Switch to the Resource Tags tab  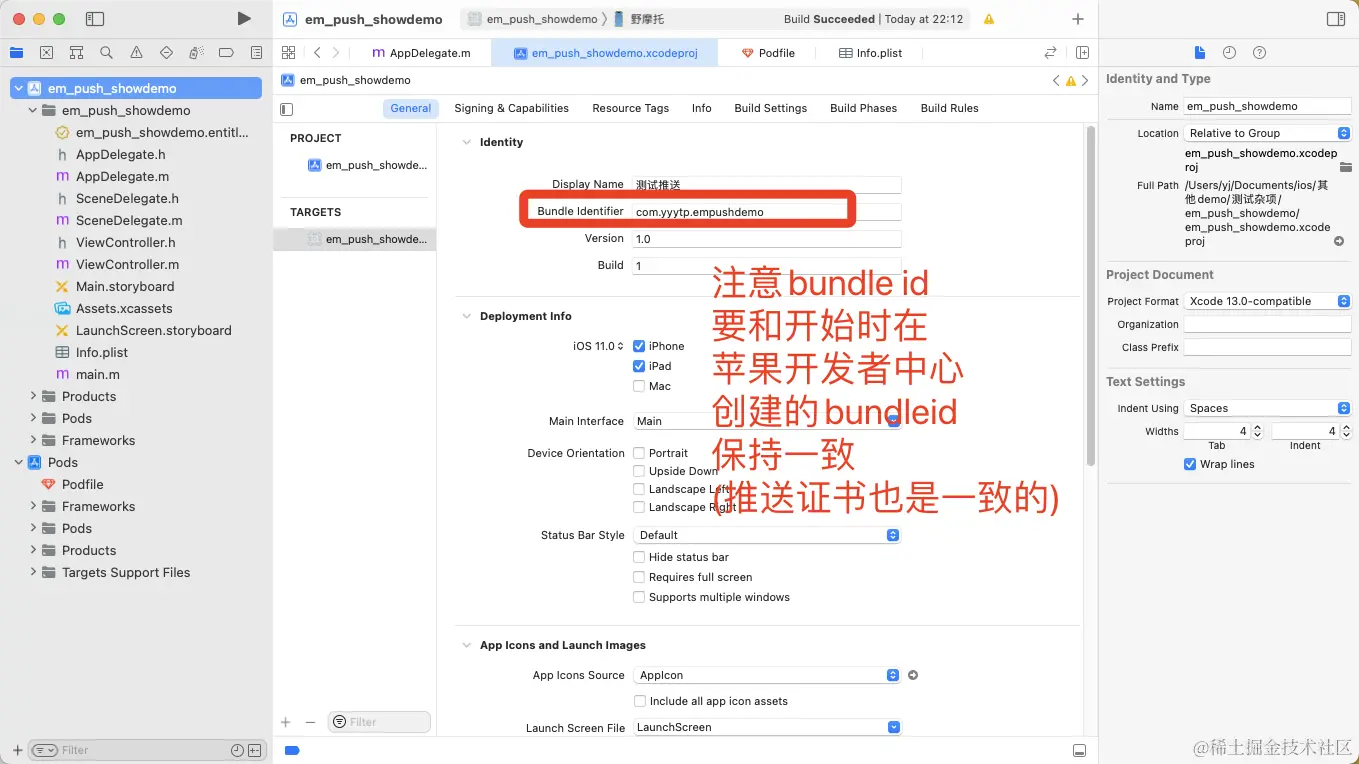click(630, 108)
